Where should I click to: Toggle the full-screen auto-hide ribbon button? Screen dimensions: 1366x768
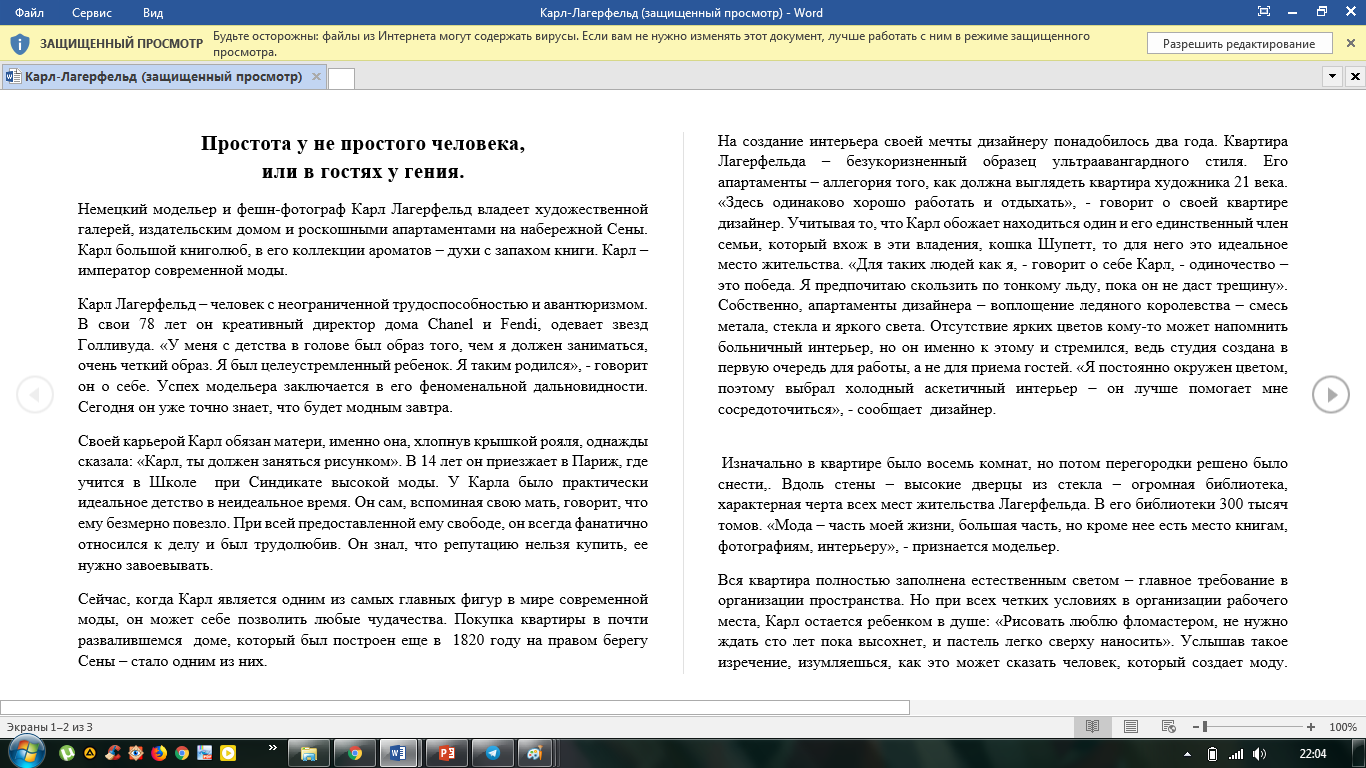coord(1264,12)
